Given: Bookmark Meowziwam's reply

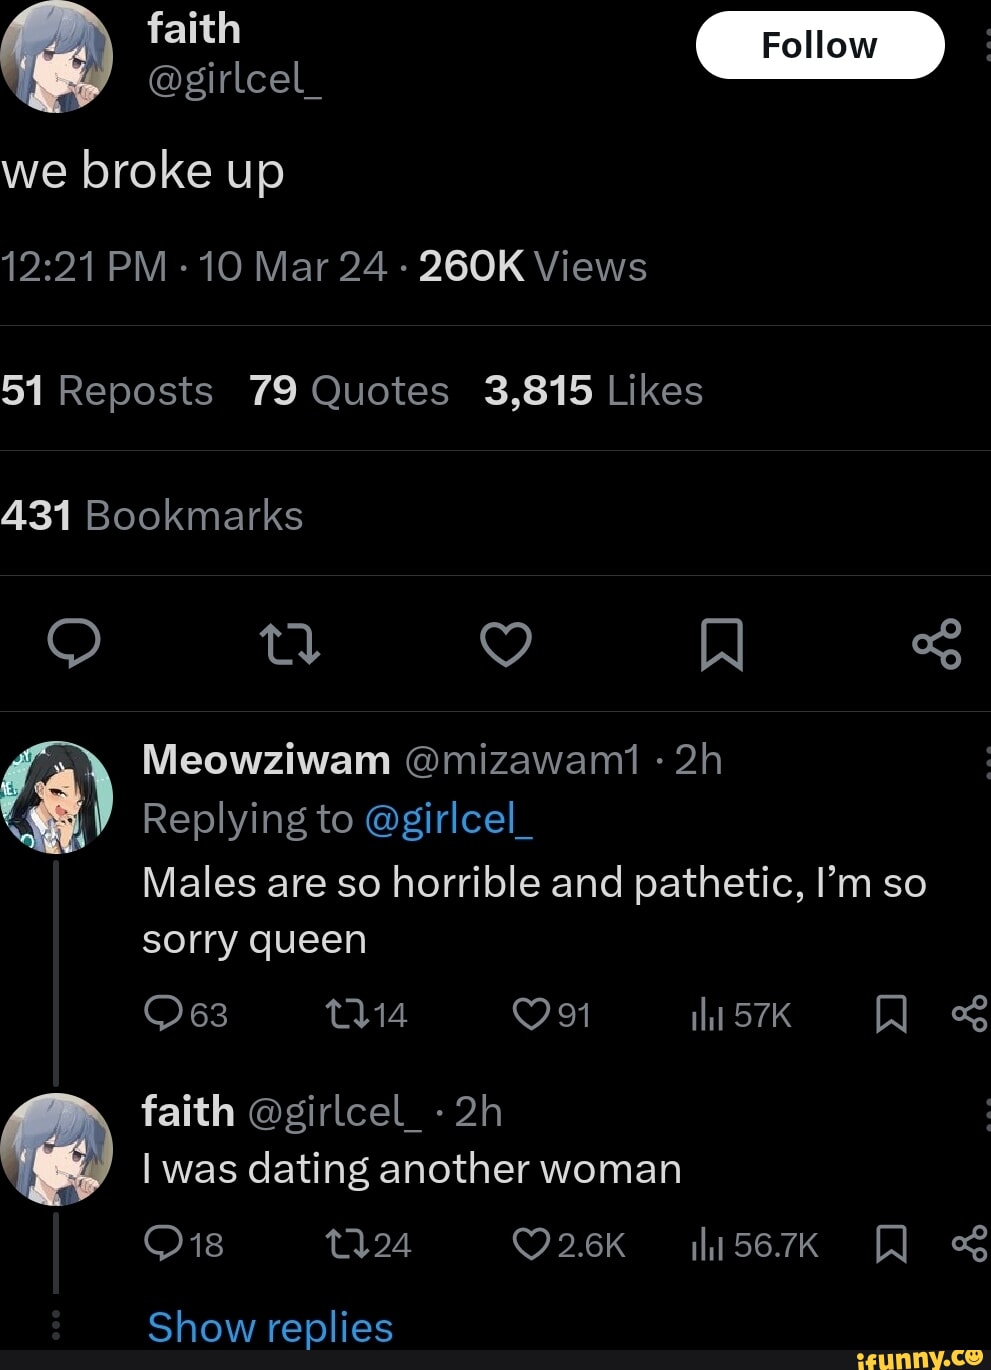Looking at the screenshot, I should click(891, 1015).
